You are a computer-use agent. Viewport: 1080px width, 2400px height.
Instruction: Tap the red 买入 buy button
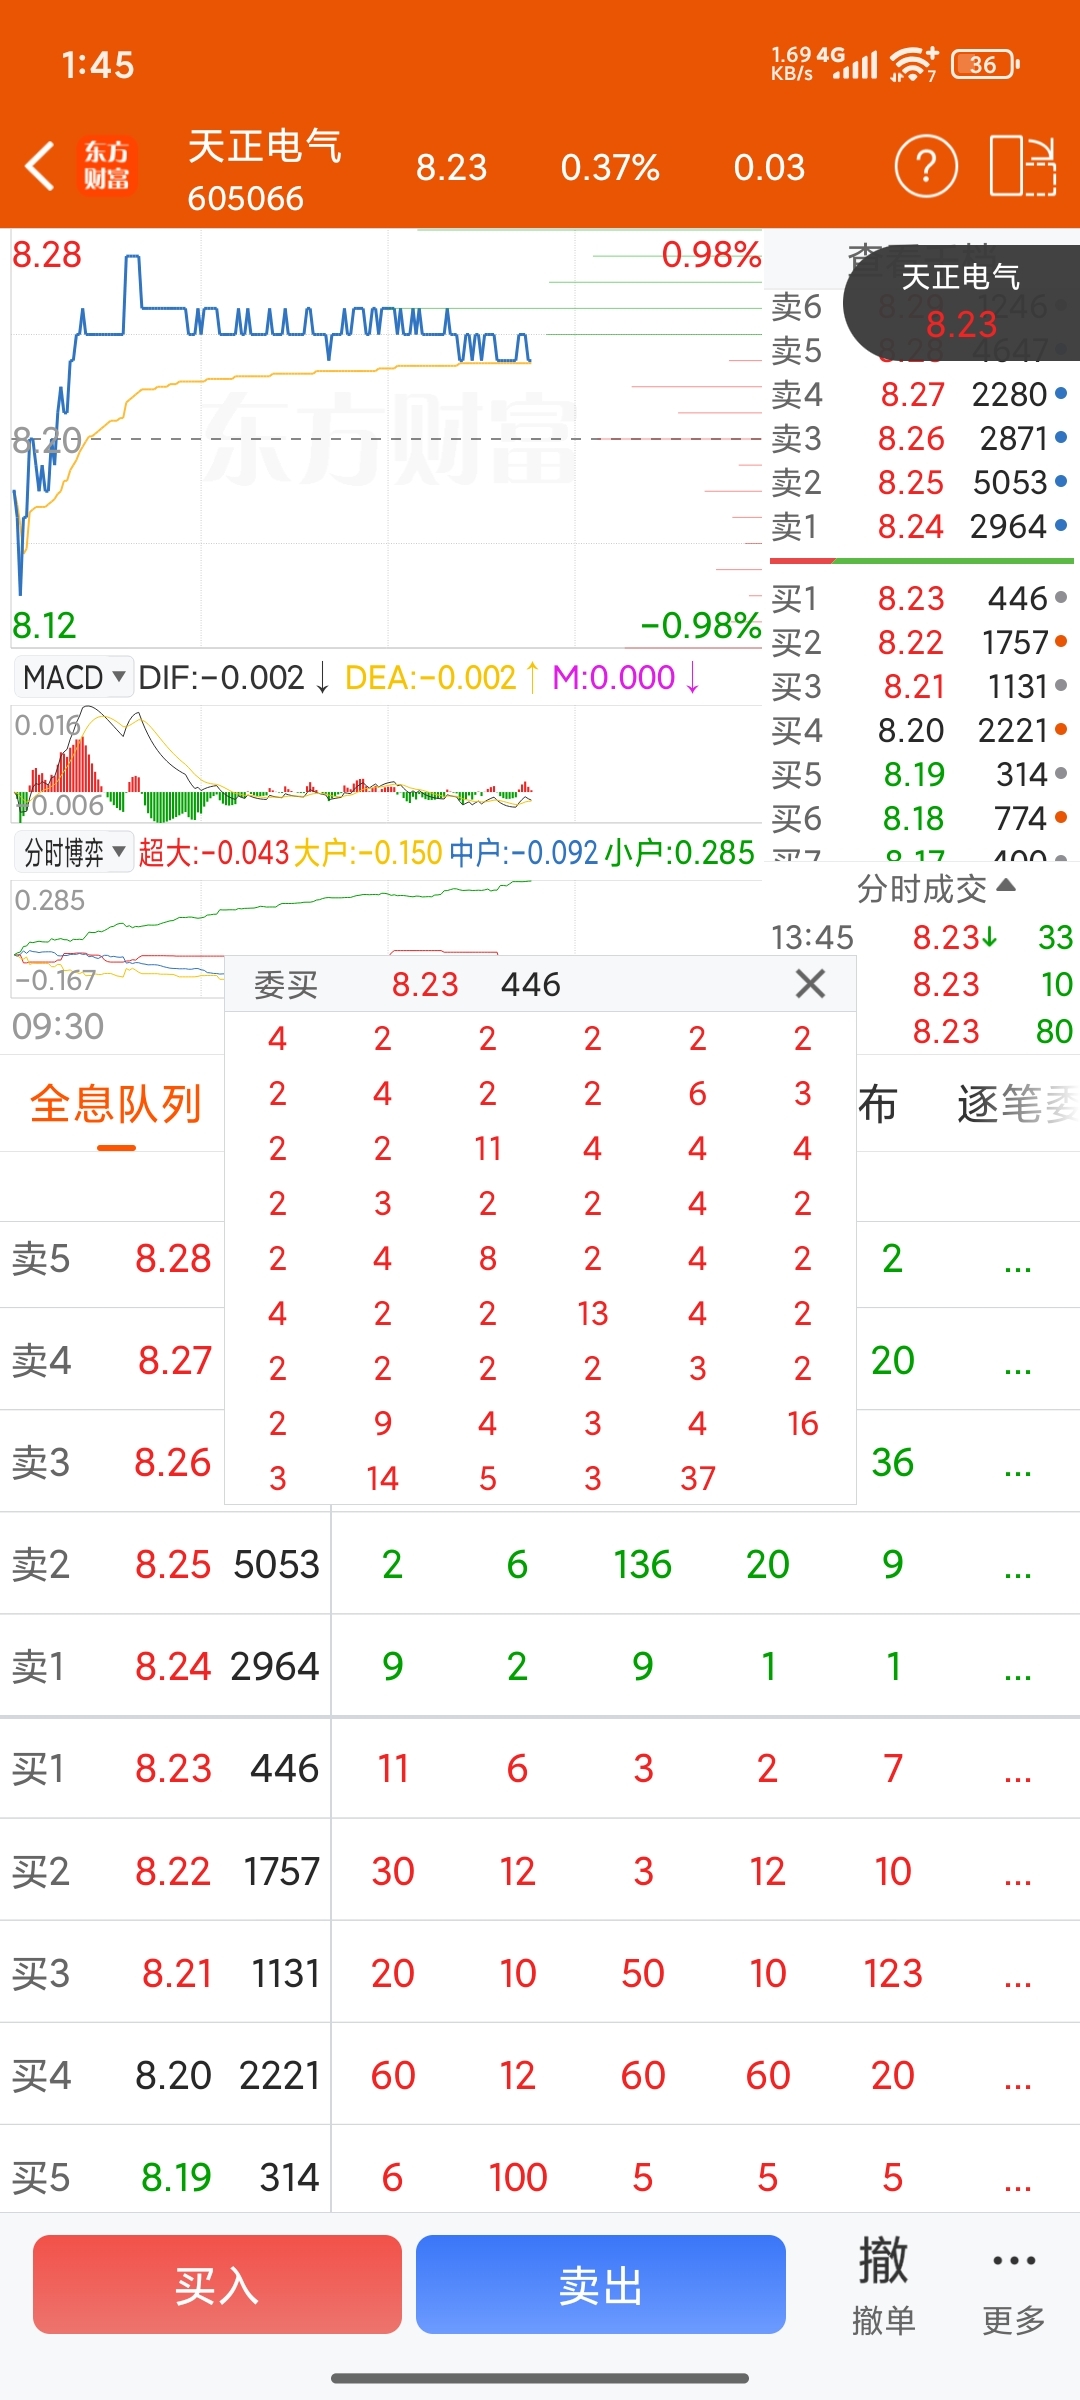(x=217, y=2284)
